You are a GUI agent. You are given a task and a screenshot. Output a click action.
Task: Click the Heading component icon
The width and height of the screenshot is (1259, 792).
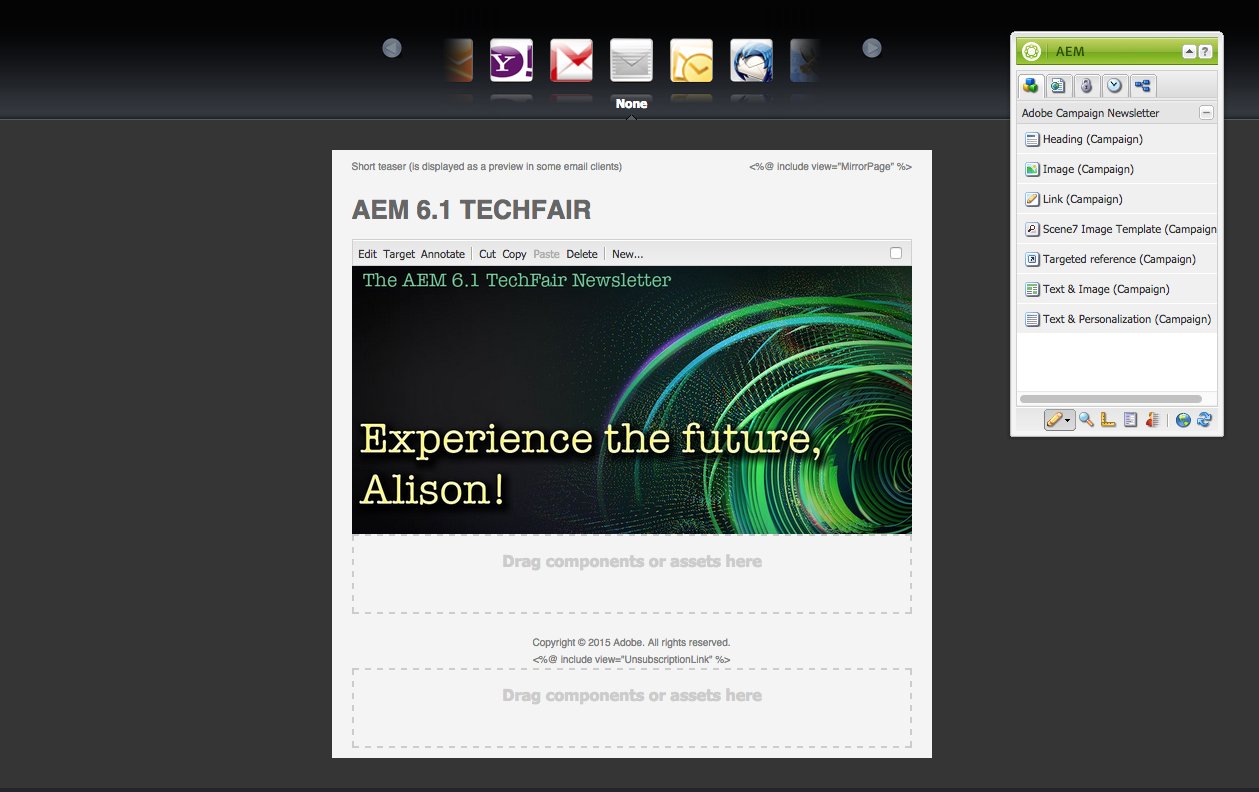1032,140
